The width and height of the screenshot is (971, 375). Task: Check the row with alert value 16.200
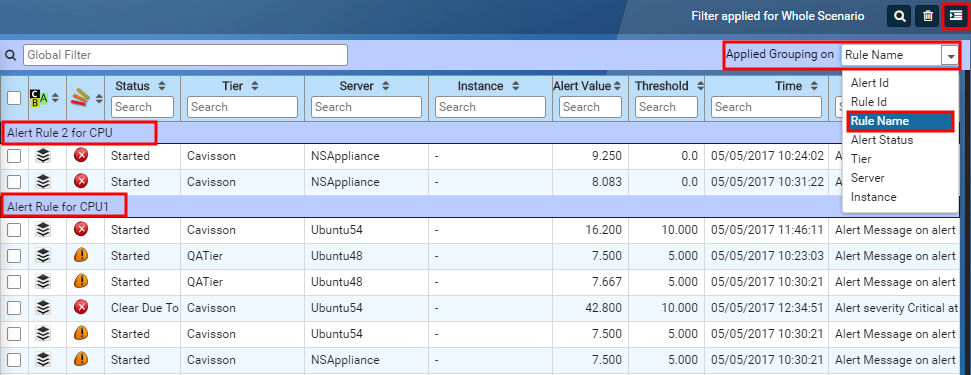(x=14, y=230)
